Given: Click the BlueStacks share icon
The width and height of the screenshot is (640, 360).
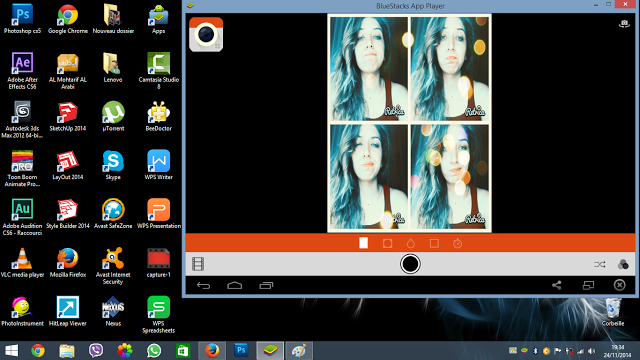Looking at the screenshot, I should pos(557,285).
